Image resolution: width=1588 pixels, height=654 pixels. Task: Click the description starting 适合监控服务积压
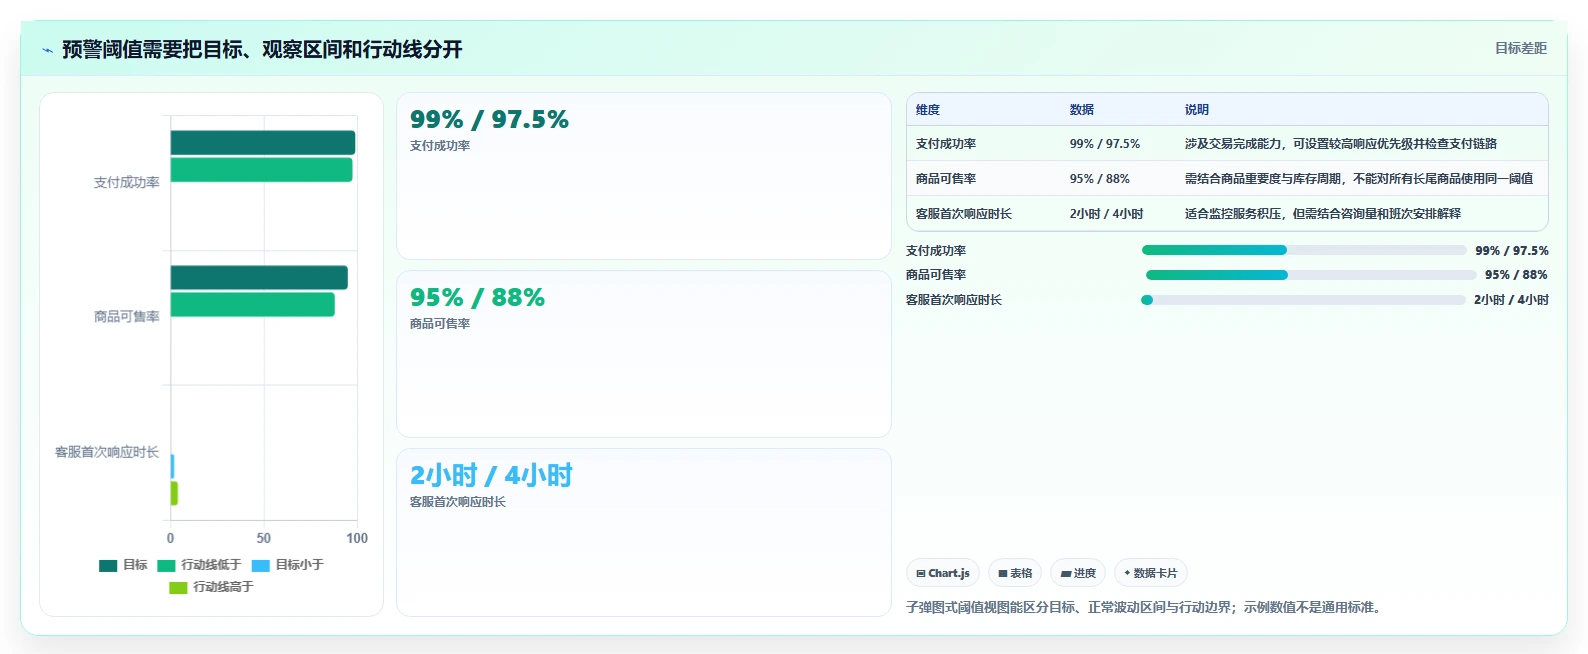pyautogui.click(x=1323, y=214)
